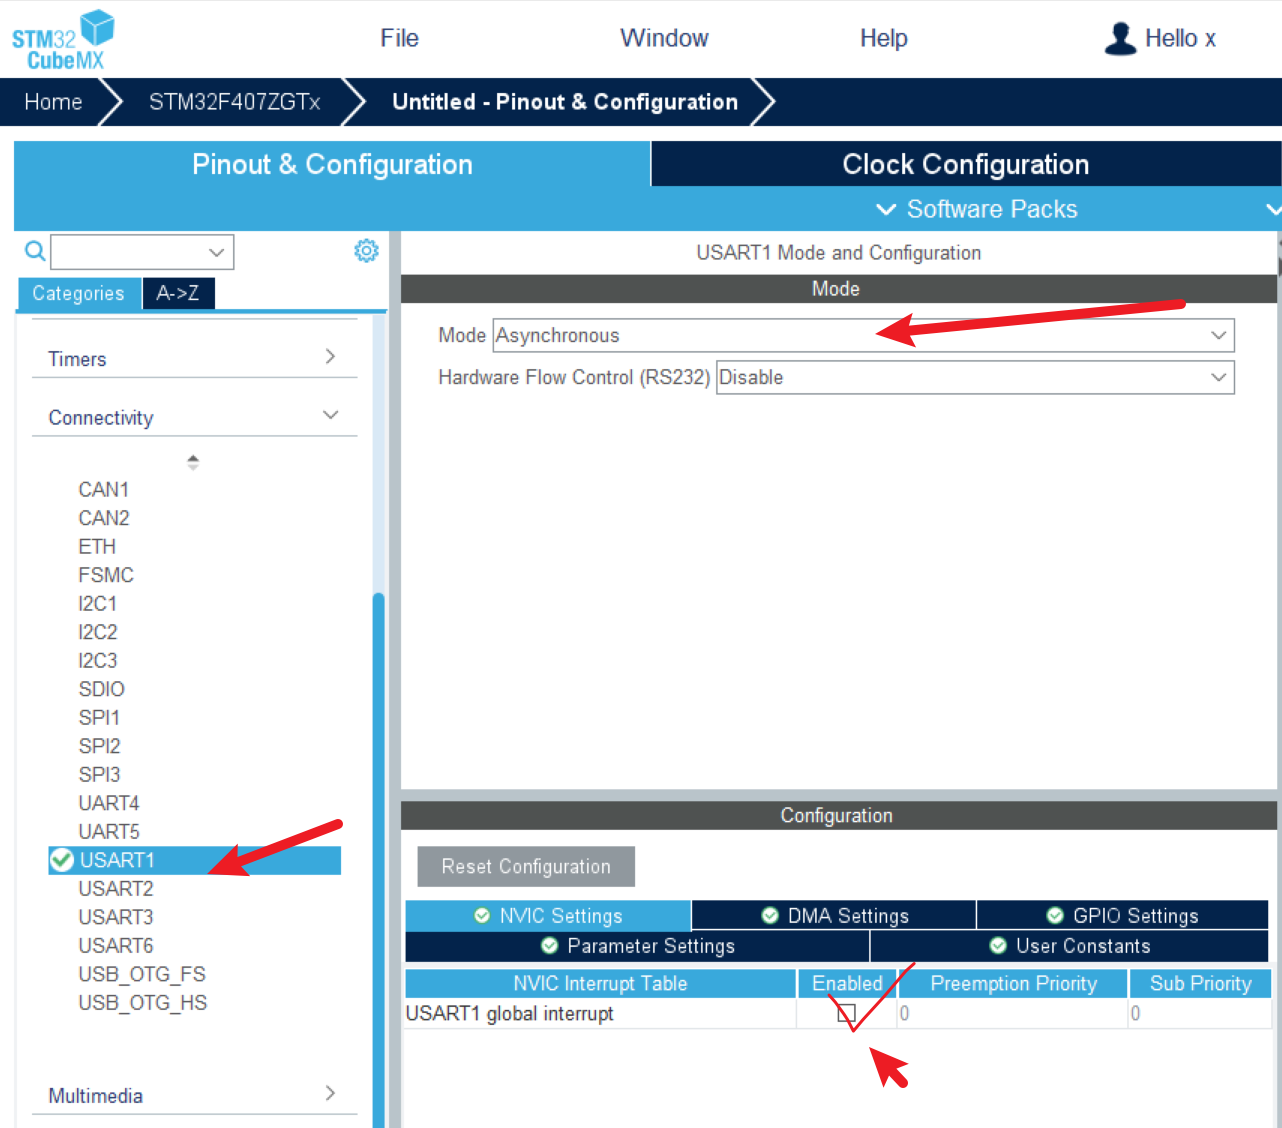1282x1128 pixels.
Task: Open the DMA Settings tab
Action: pos(834,915)
